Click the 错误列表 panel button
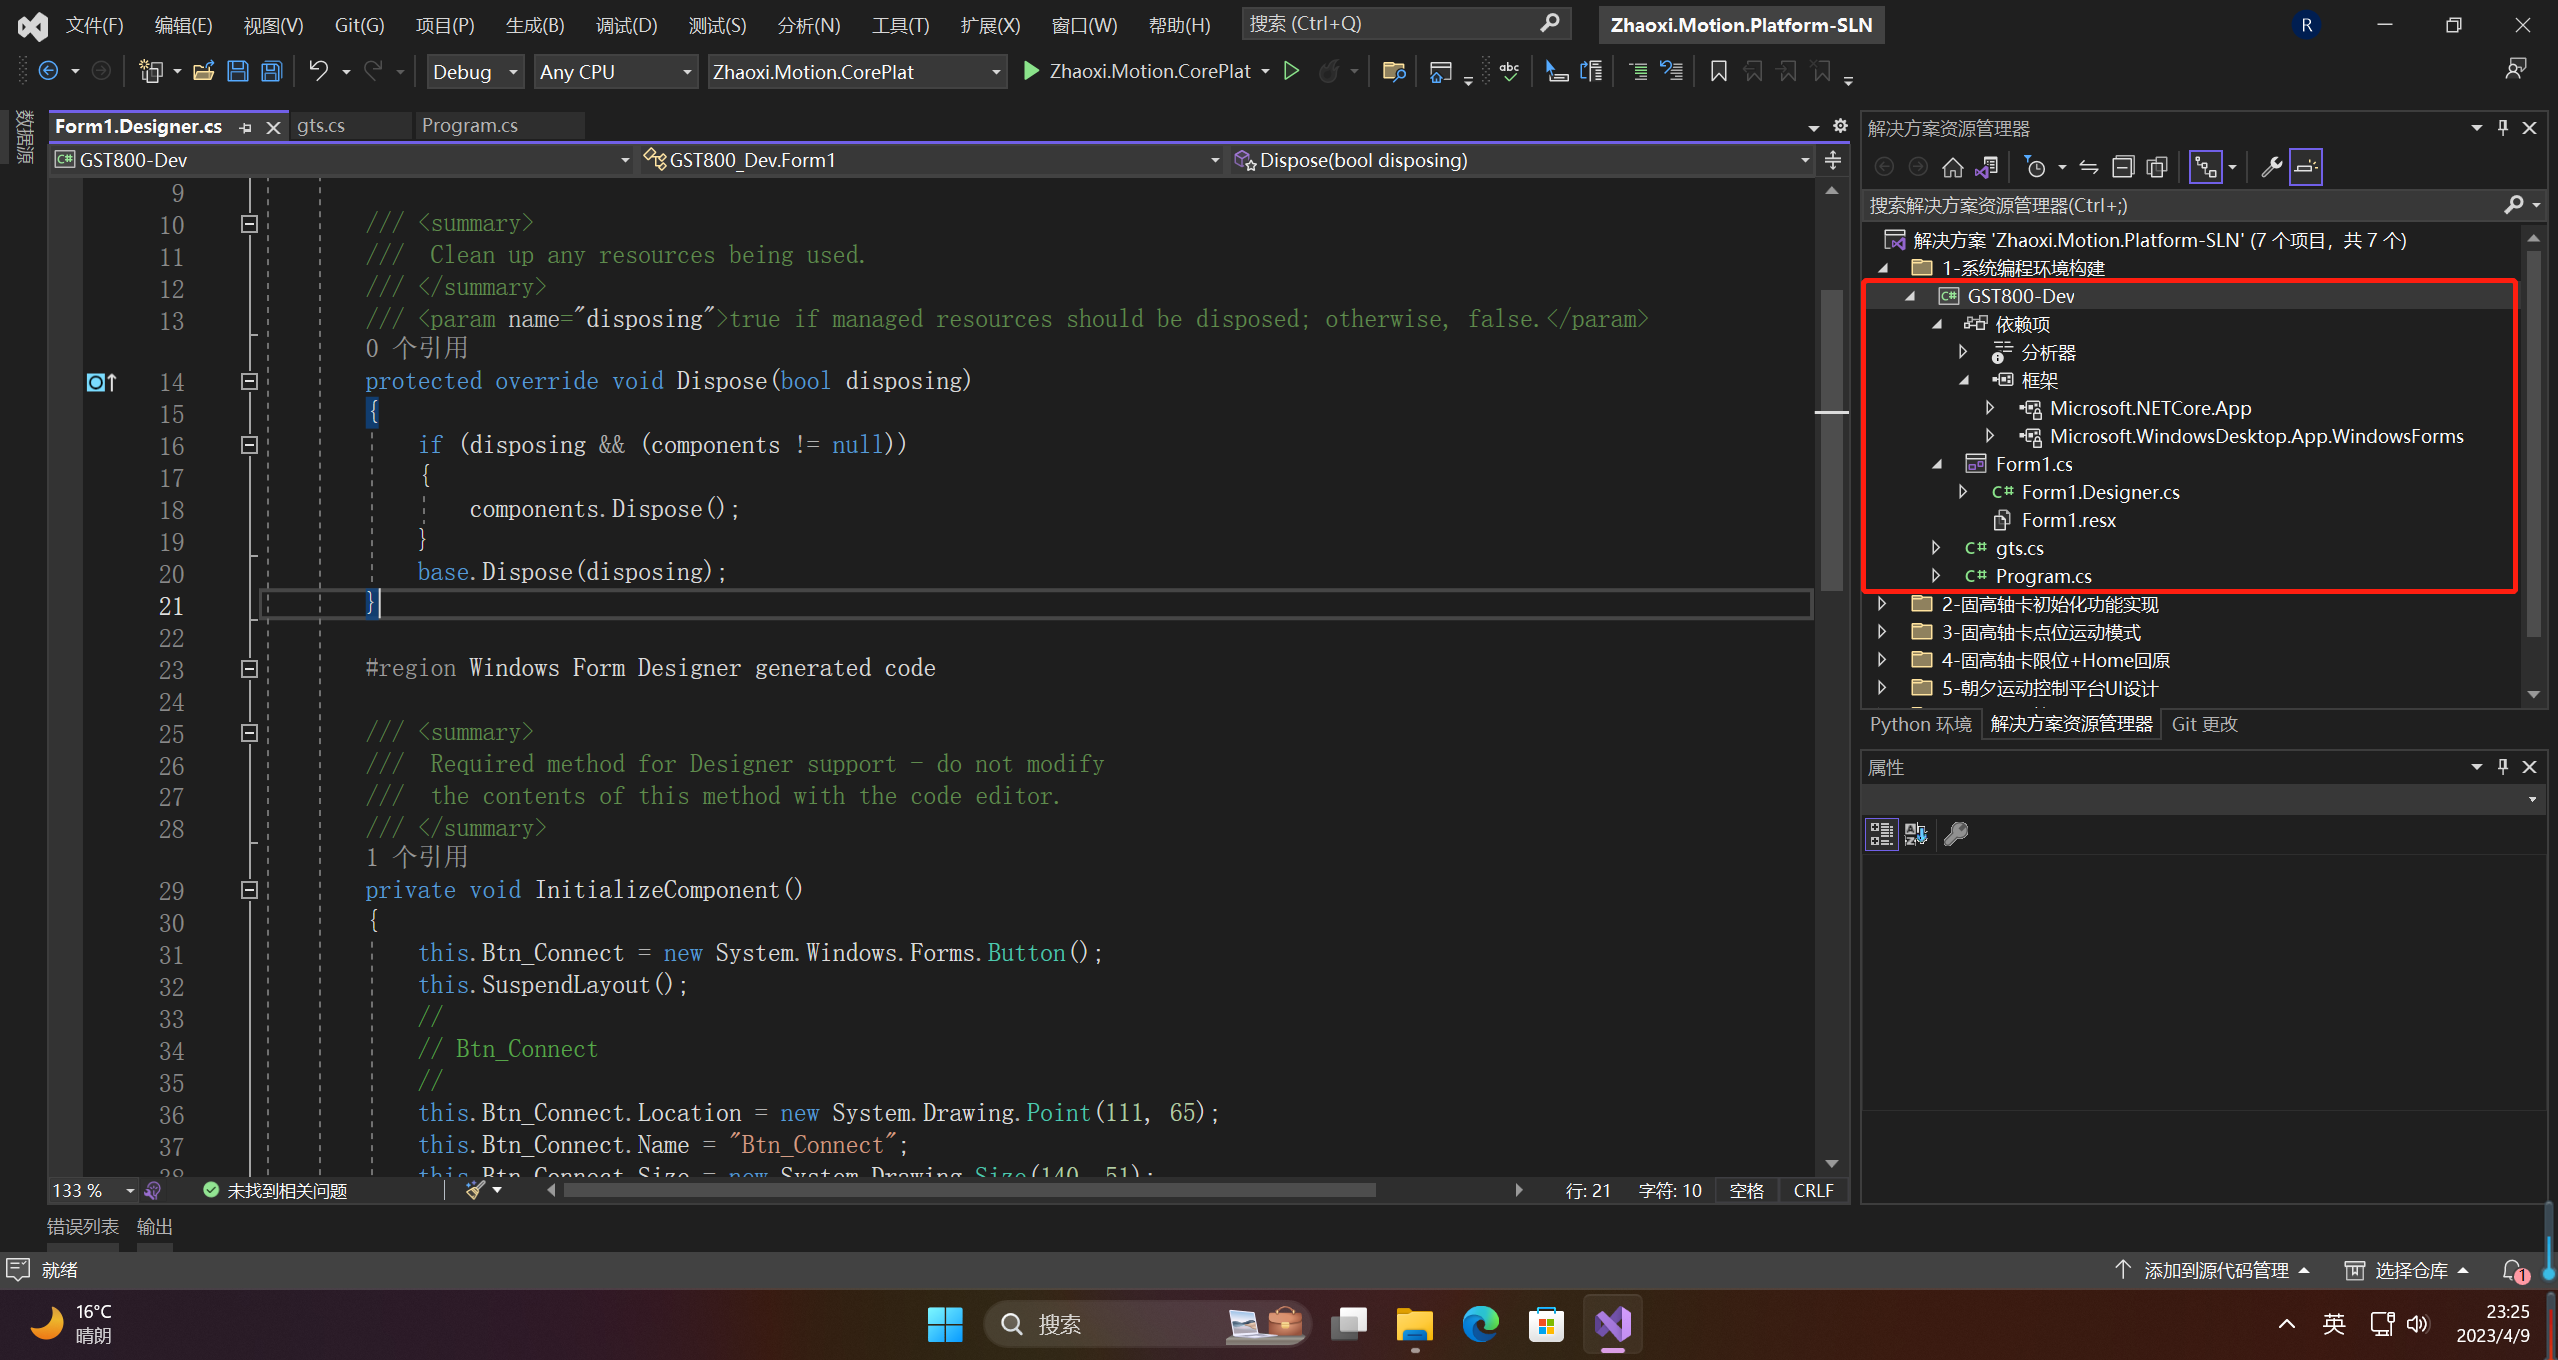The height and width of the screenshot is (1360, 2558). click(83, 1227)
